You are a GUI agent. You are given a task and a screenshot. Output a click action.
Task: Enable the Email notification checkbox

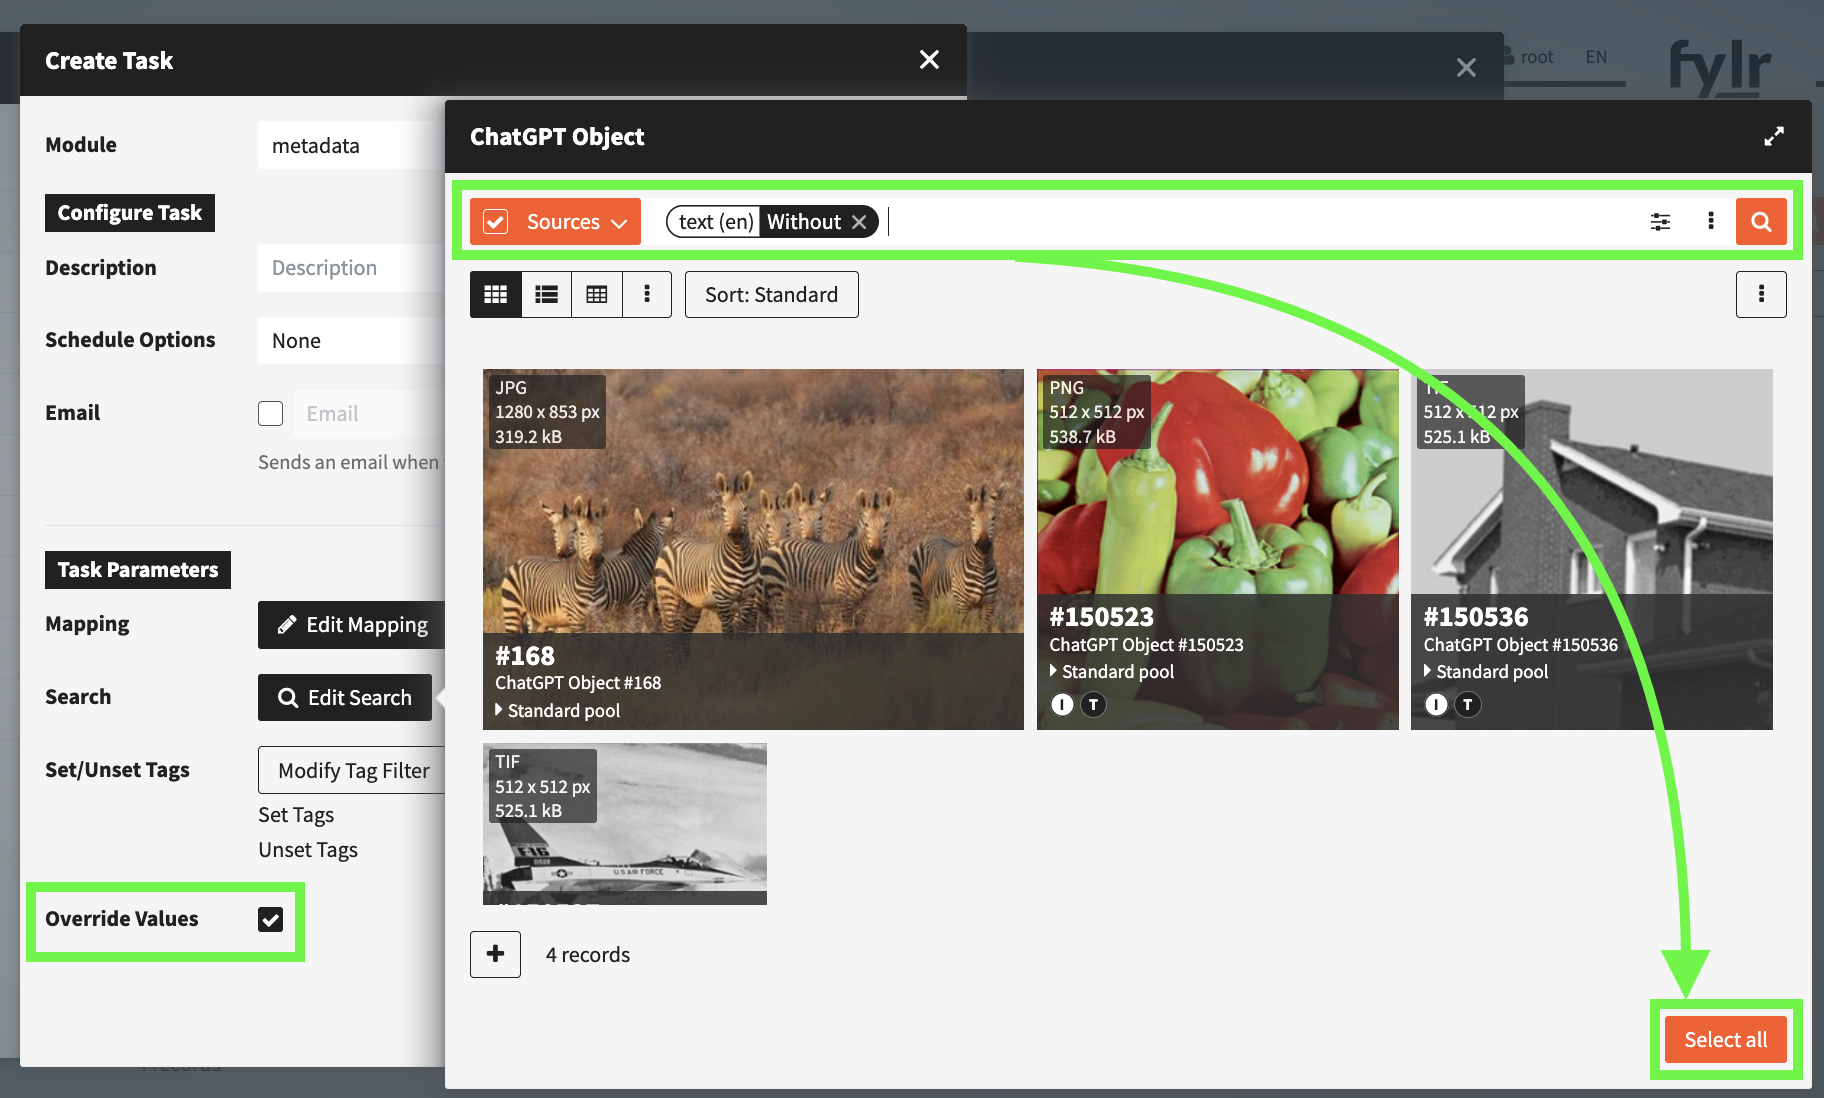tap(270, 413)
